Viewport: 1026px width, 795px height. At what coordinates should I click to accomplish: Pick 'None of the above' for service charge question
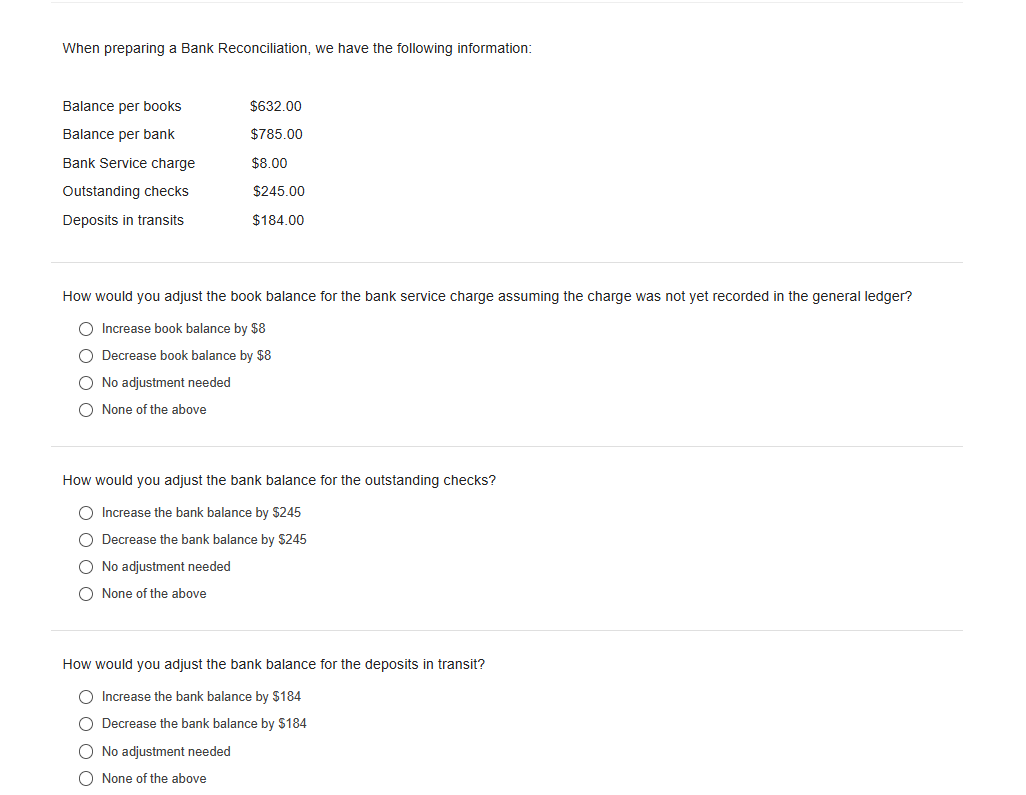point(86,409)
